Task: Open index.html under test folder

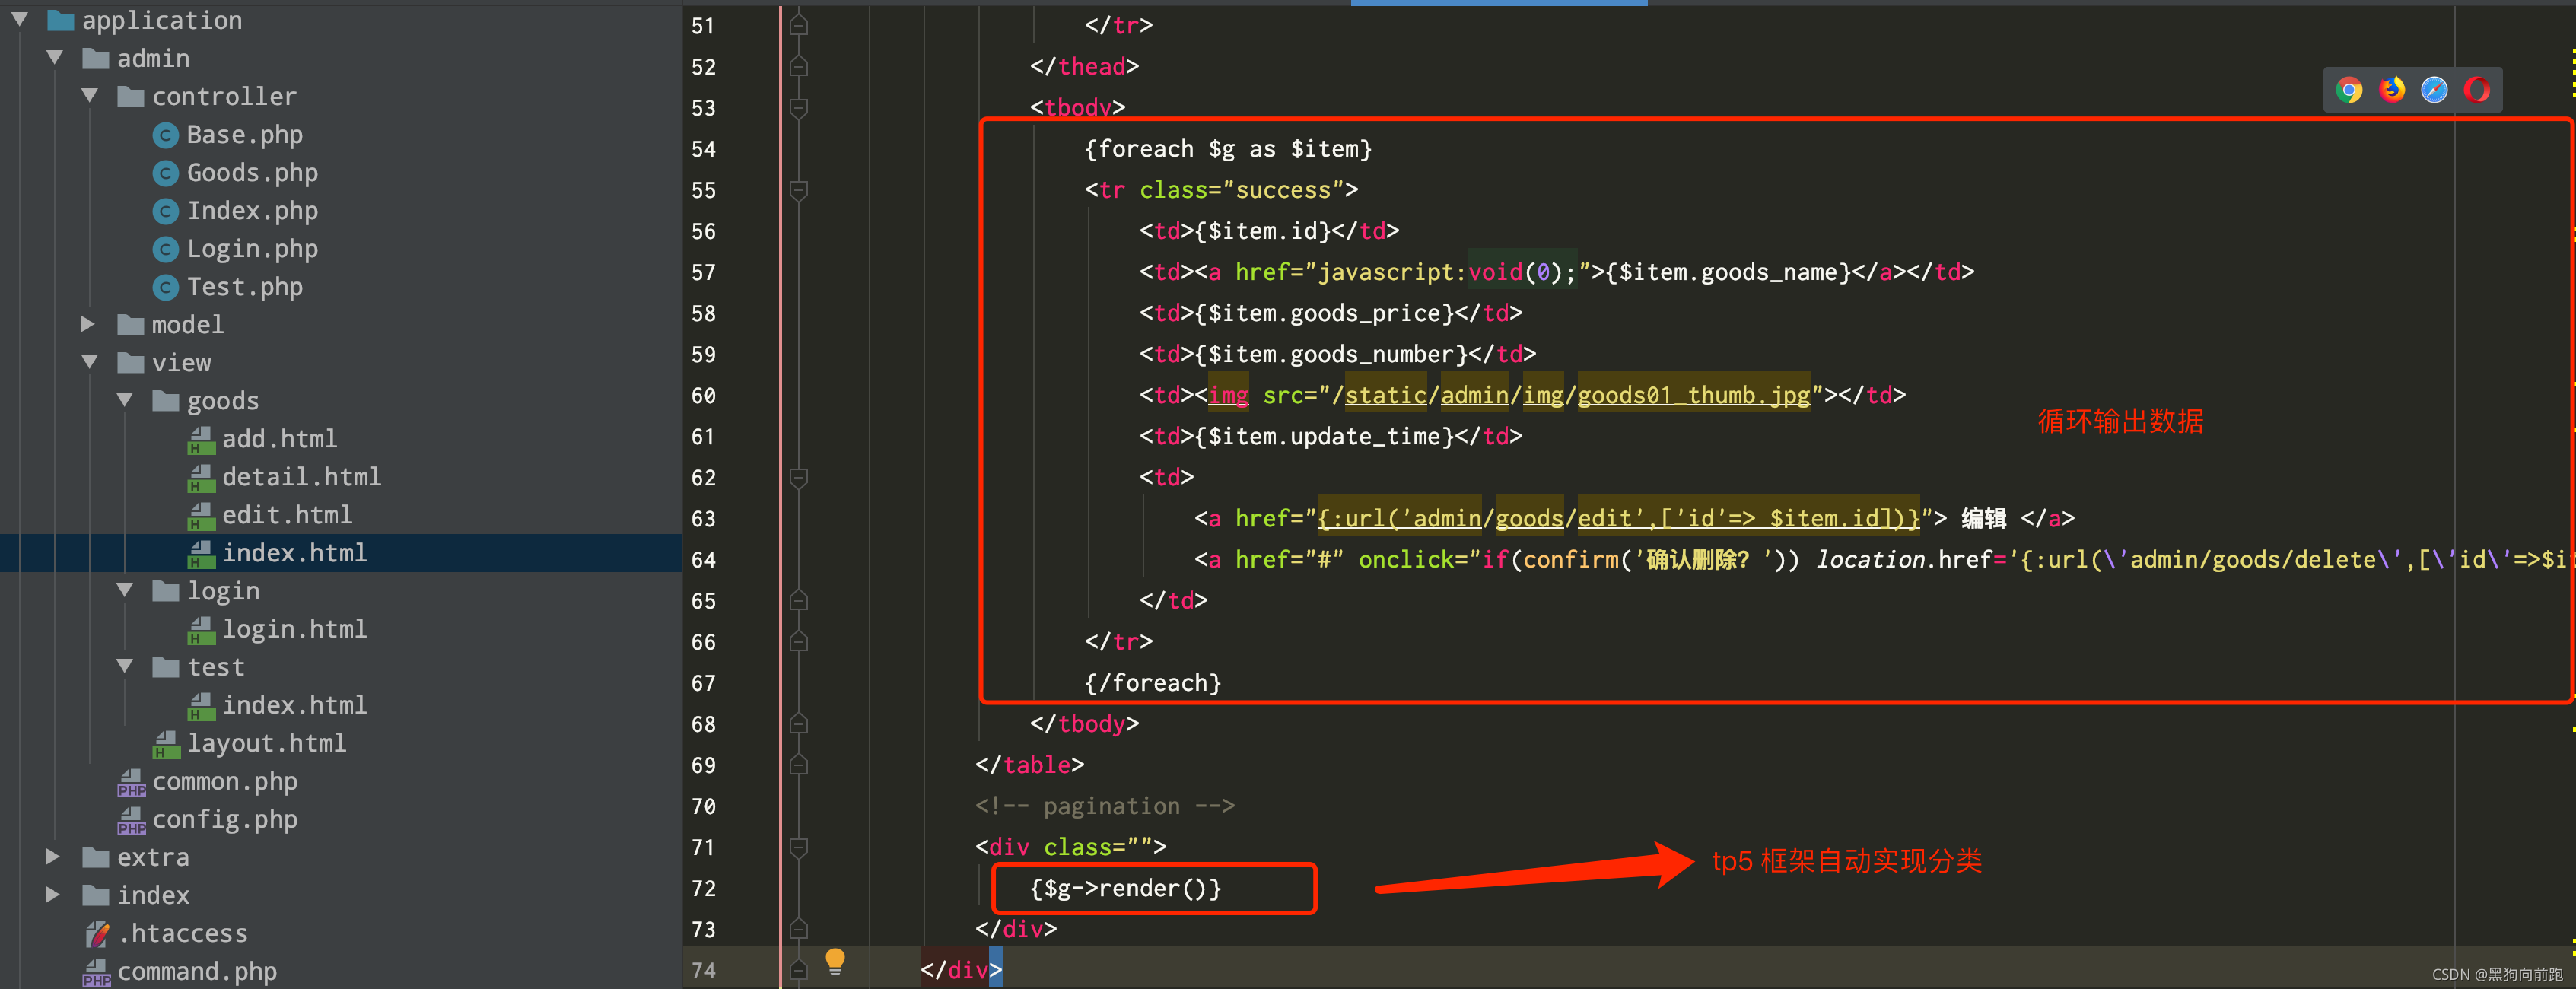Action: tap(294, 705)
